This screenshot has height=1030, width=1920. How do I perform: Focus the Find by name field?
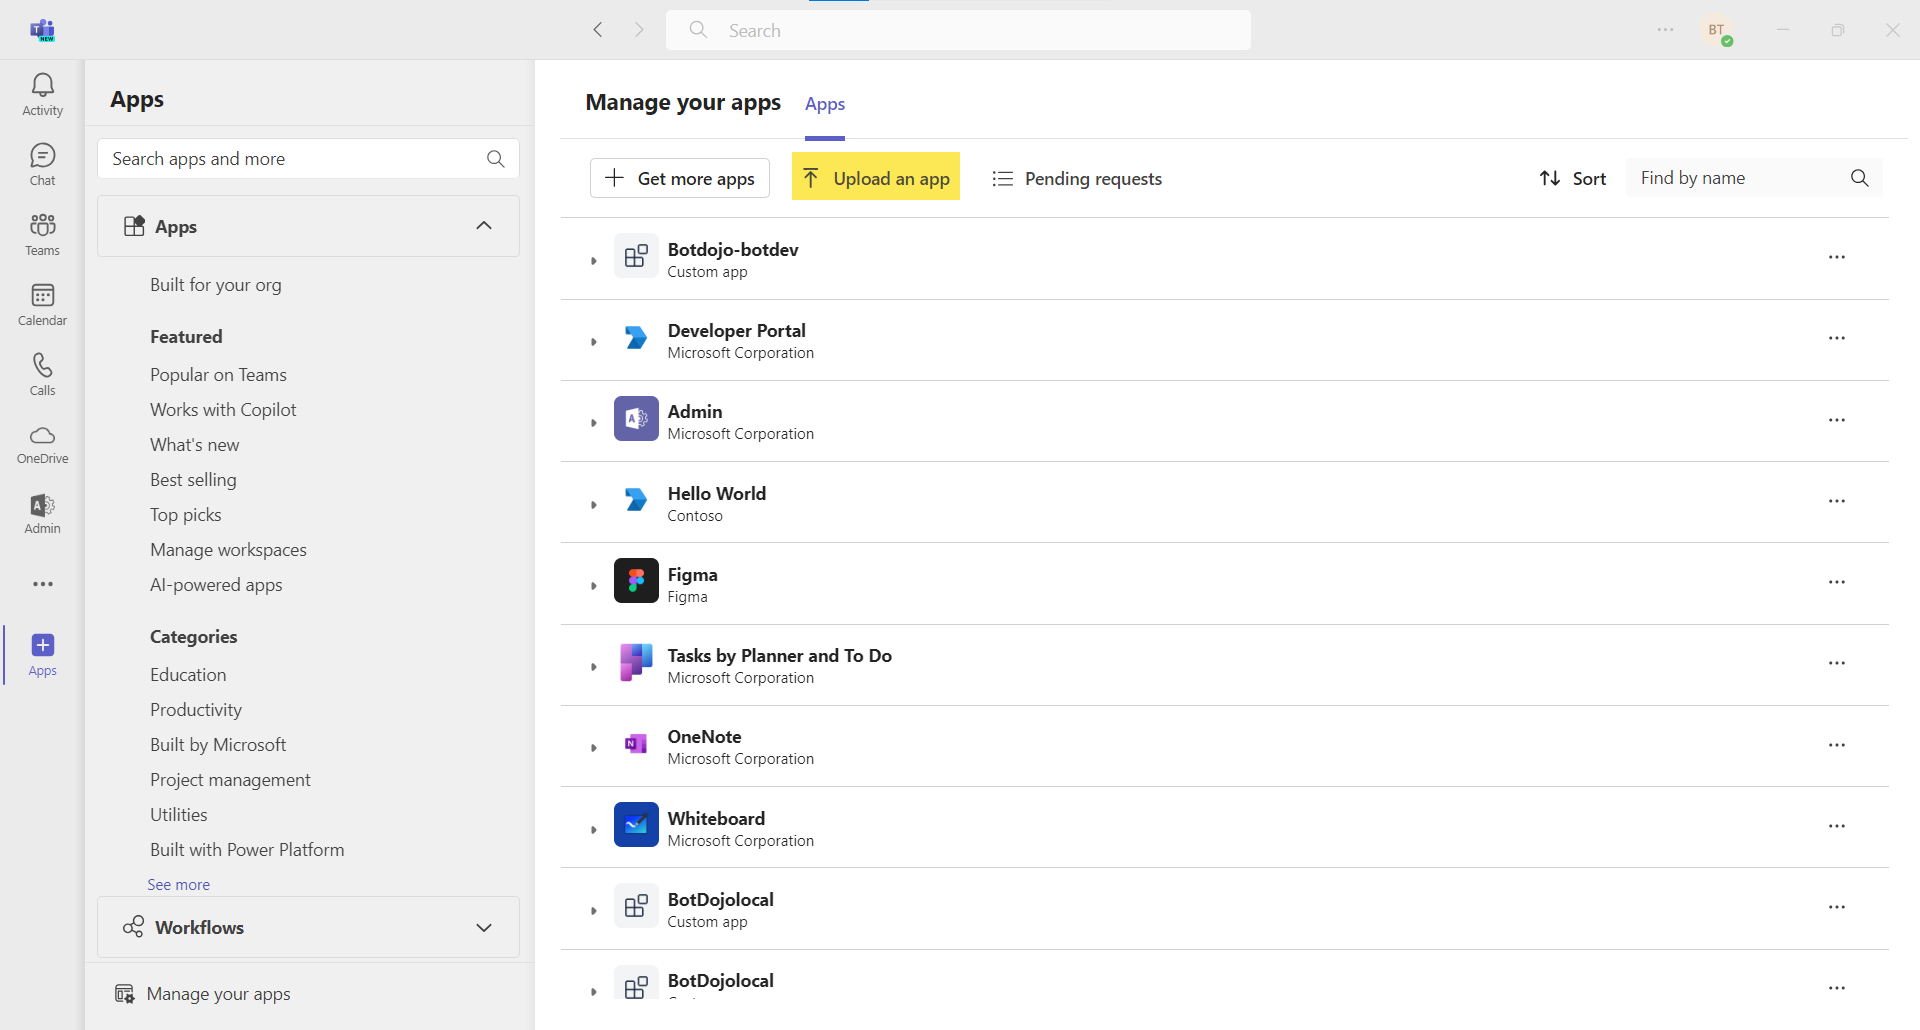click(x=1754, y=178)
